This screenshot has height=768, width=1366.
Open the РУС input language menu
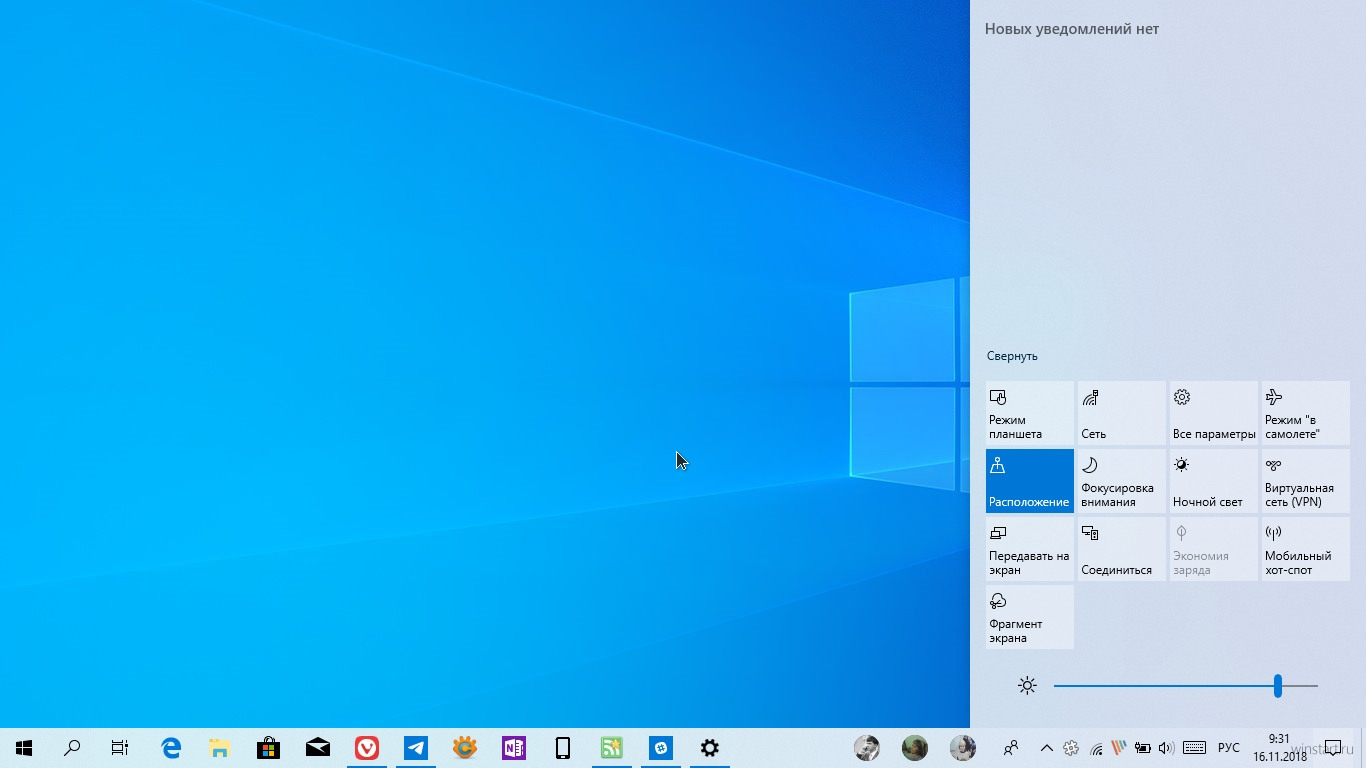1228,748
